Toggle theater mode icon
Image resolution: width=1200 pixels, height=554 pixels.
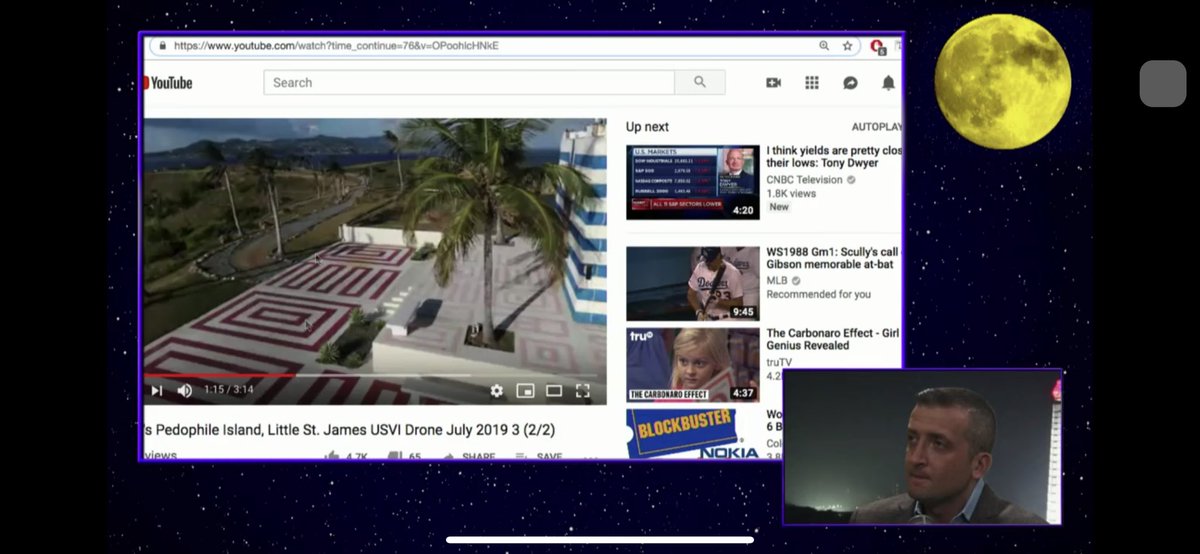(x=554, y=391)
